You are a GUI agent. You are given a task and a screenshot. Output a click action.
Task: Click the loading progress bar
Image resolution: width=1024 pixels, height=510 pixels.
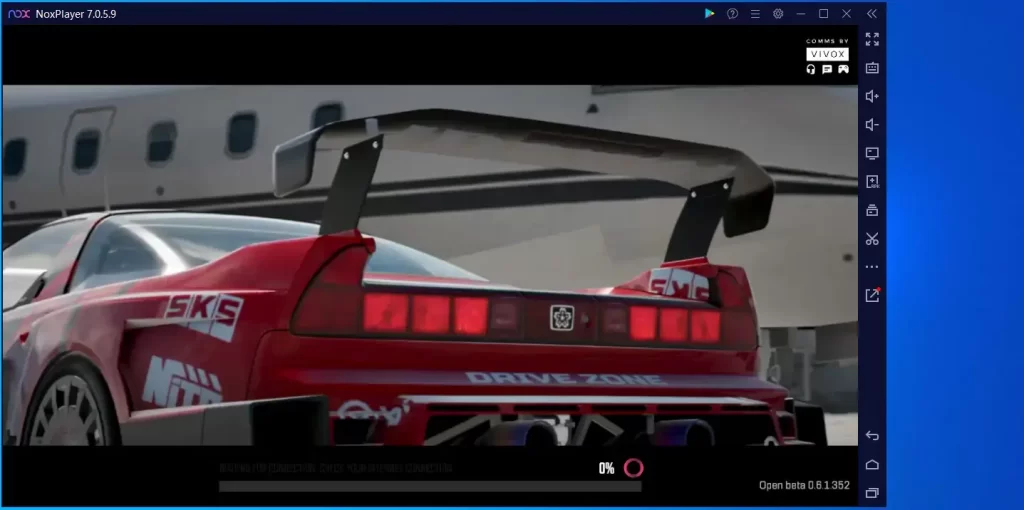click(x=430, y=486)
